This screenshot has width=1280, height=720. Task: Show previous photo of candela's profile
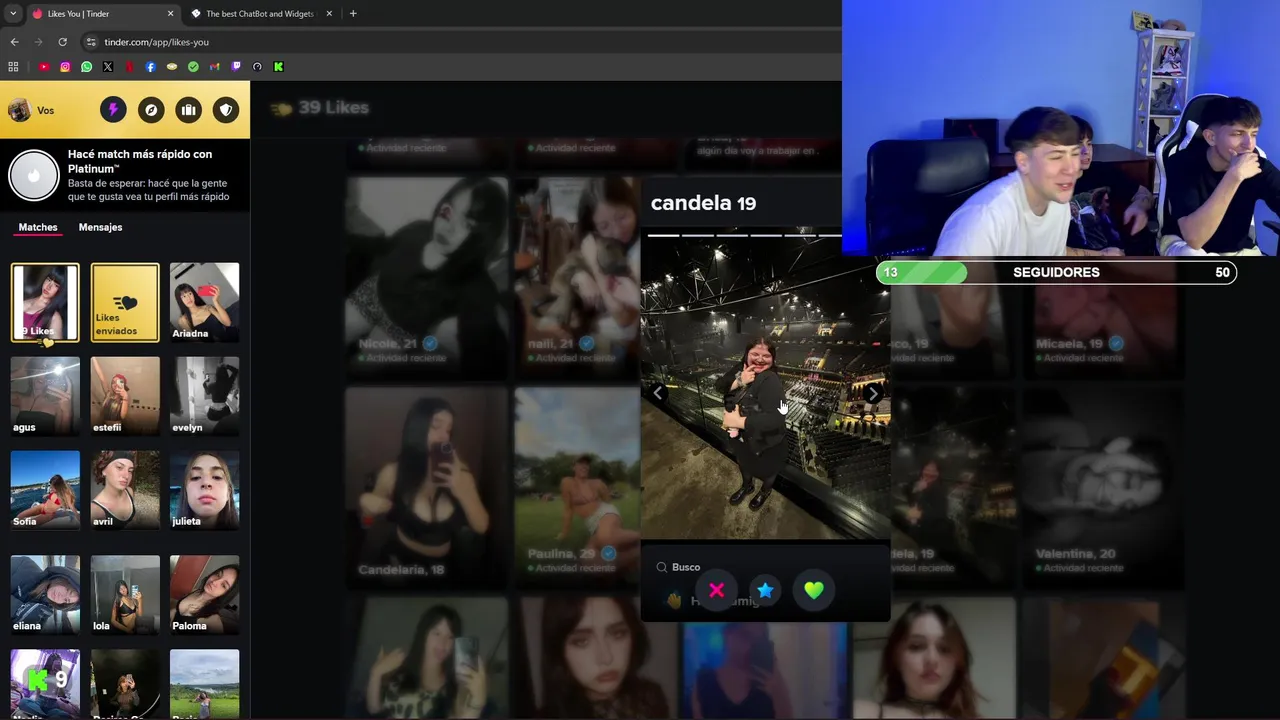[x=658, y=393]
